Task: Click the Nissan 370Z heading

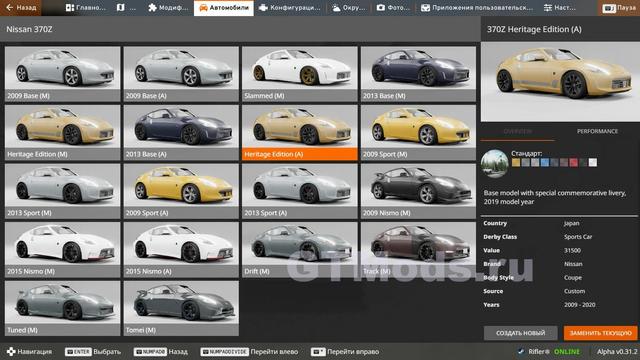Action: coord(29,29)
